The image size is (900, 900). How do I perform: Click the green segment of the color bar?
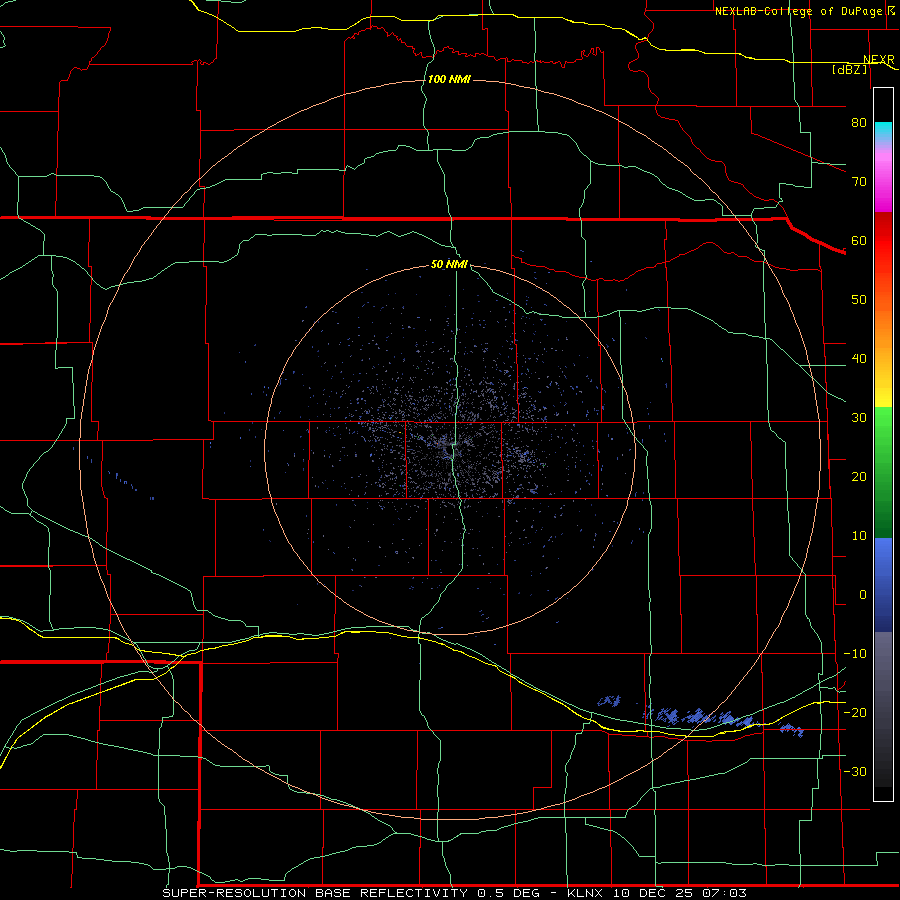pyautogui.click(x=883, y=472)
